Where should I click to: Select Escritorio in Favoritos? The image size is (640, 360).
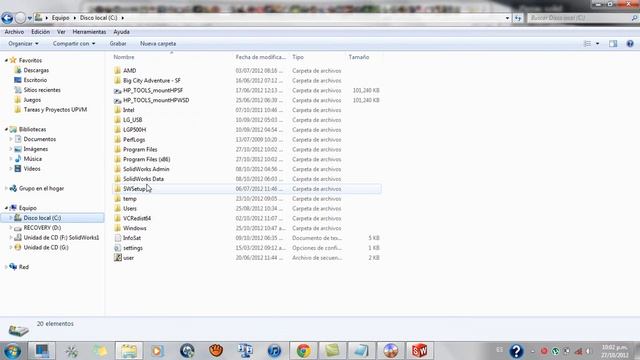click(35, 80)
